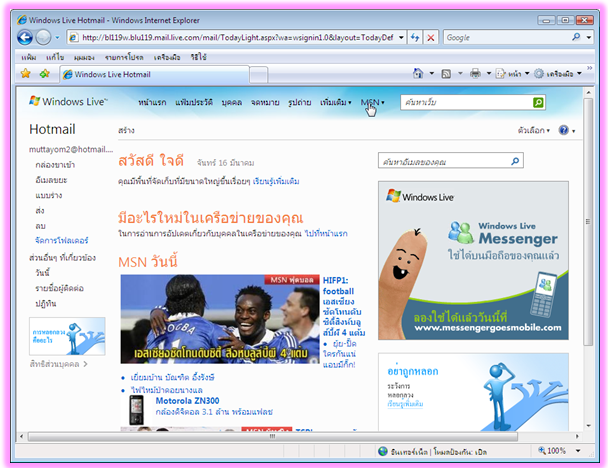Open the Motorola ZN300 link

pos(187,401)
